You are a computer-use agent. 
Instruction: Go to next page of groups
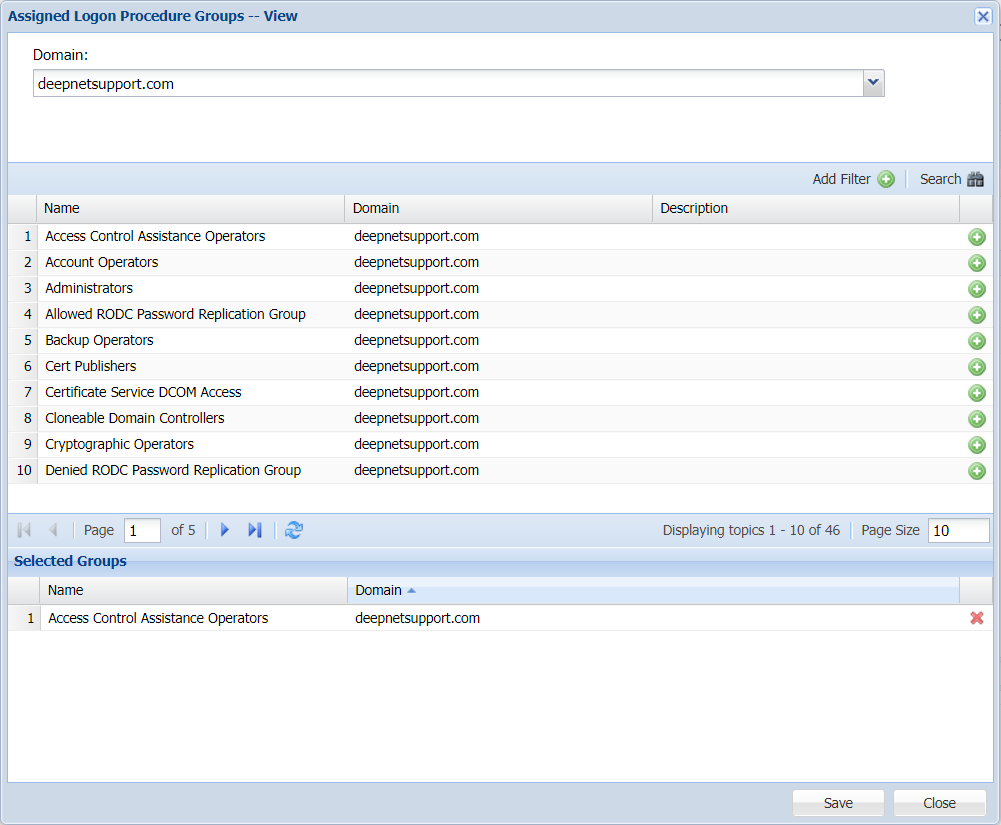[x=225, y=530]
